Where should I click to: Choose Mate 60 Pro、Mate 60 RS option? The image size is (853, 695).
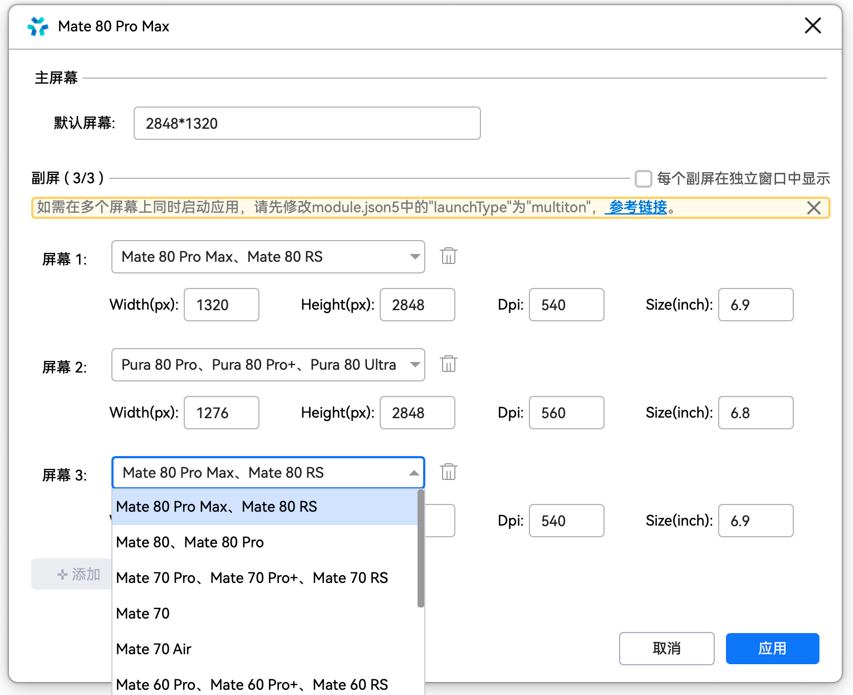click(x=251, y=684)
